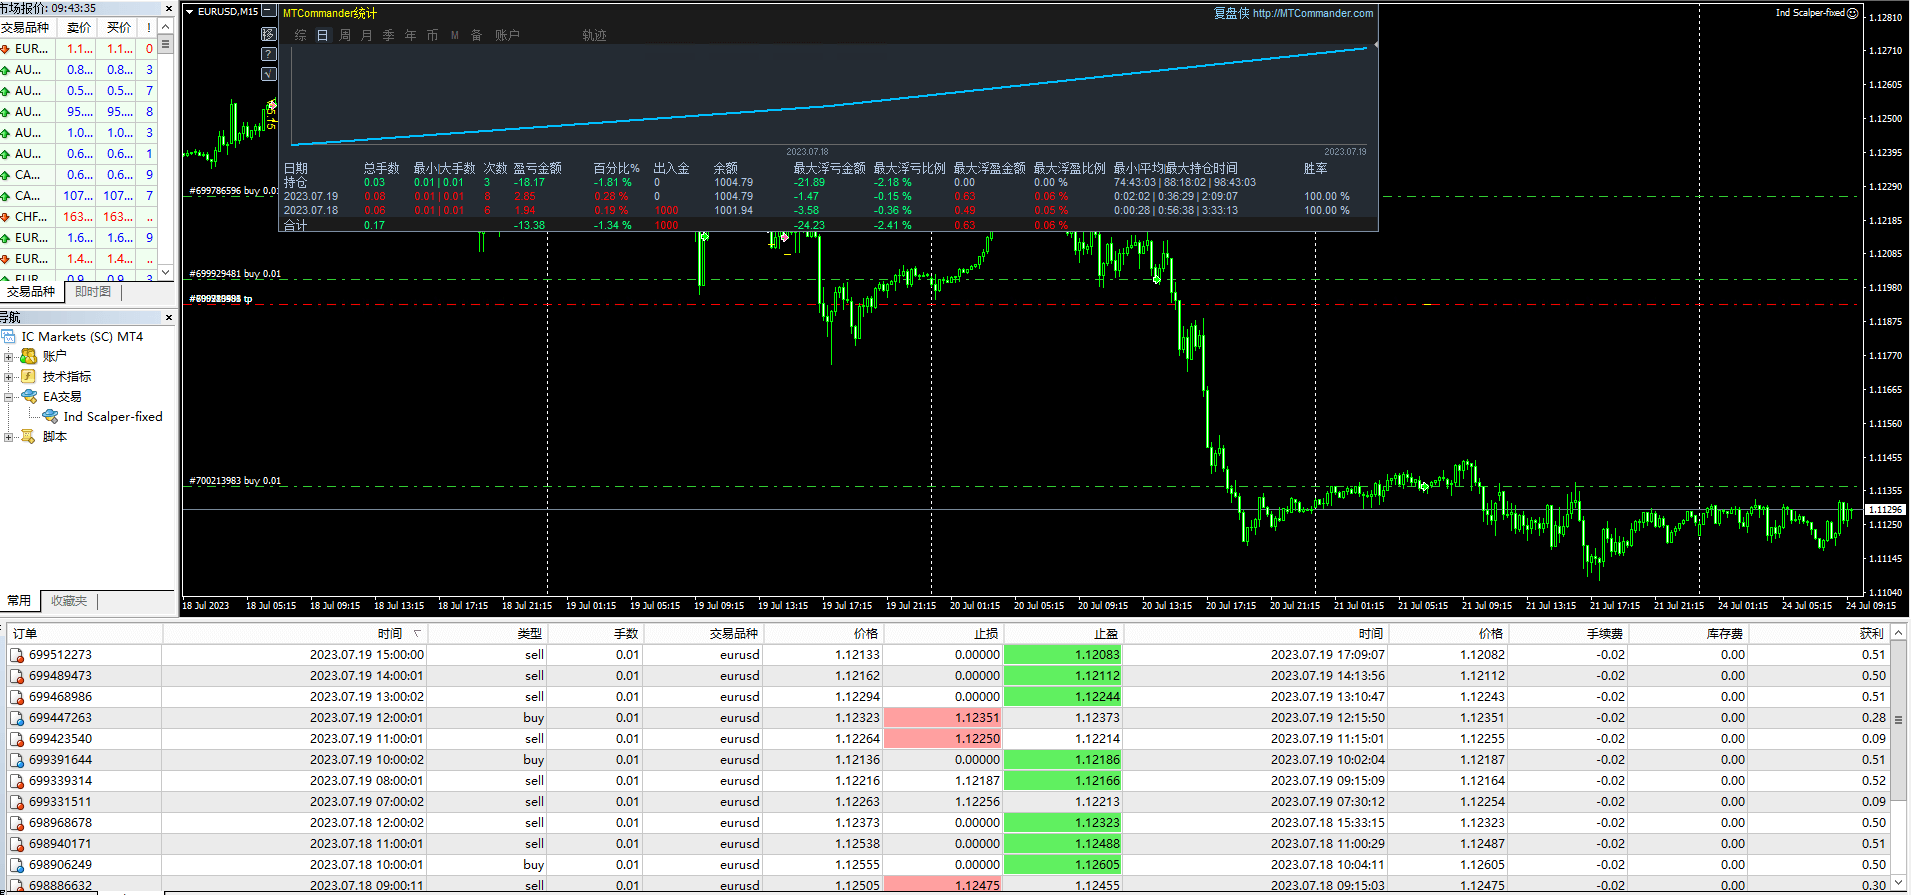Select the 常用 common tab in Navigator

(x=19, y=601)
